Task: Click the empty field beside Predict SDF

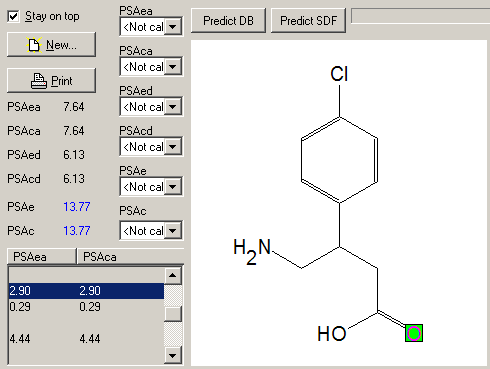Action: (421, 16)
